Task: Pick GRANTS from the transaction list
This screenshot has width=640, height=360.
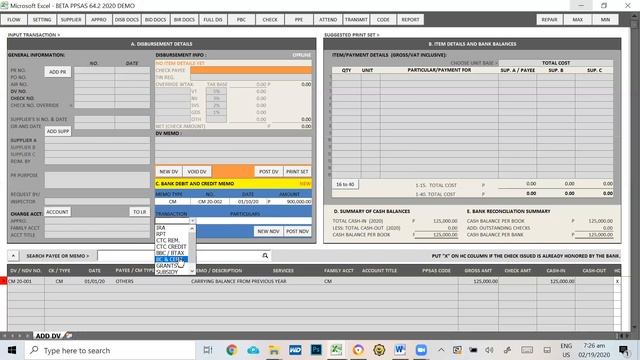Action: (167, 266)
